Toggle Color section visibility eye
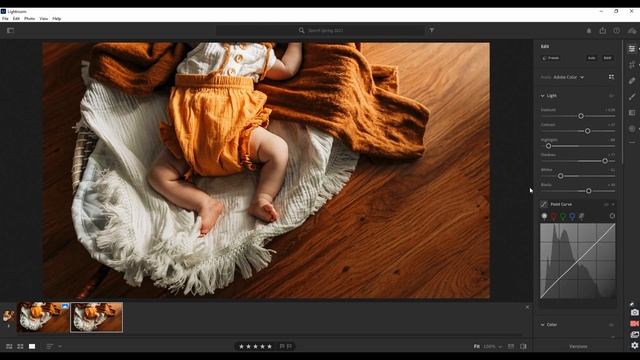This screenshot has width=640, height=360. (x=611, y=325)
